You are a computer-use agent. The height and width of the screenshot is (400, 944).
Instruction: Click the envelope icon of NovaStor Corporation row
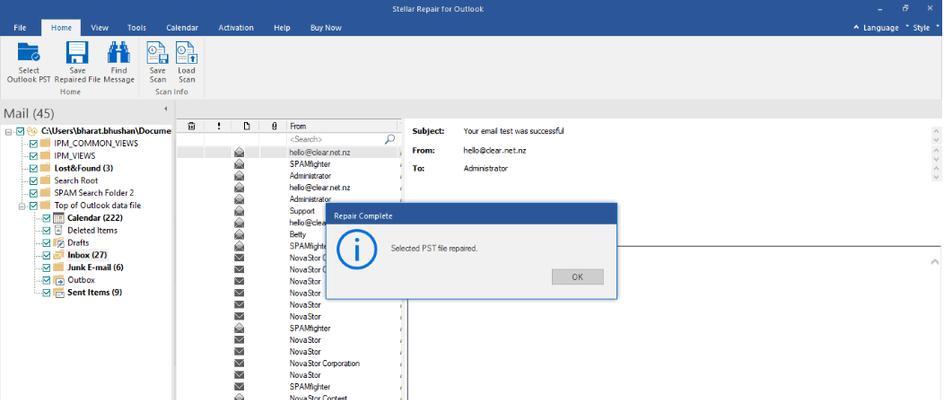pos(239,363)
